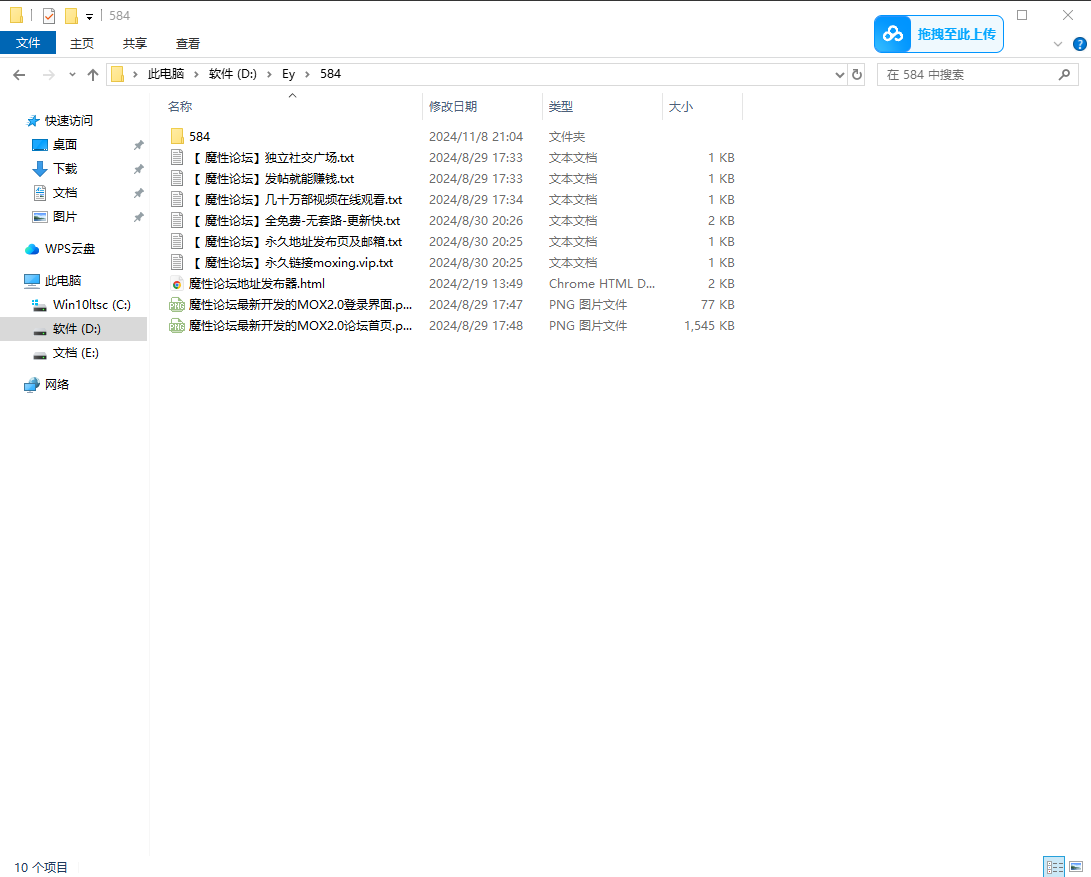
Task: Select the 全免费-无套路-更新快.txt file icon
Action: (x=177, y=221)
